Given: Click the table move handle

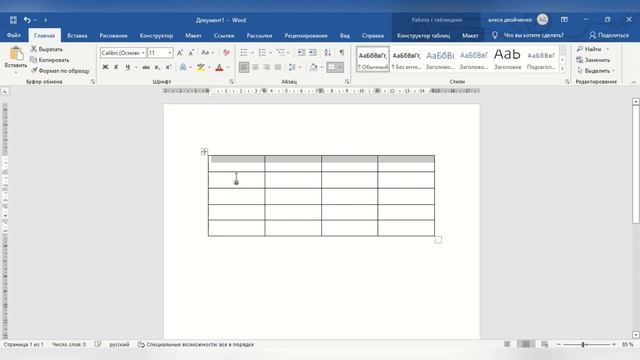Looking at the screenshot, I should pyautogui.click(x=204, y=151).
